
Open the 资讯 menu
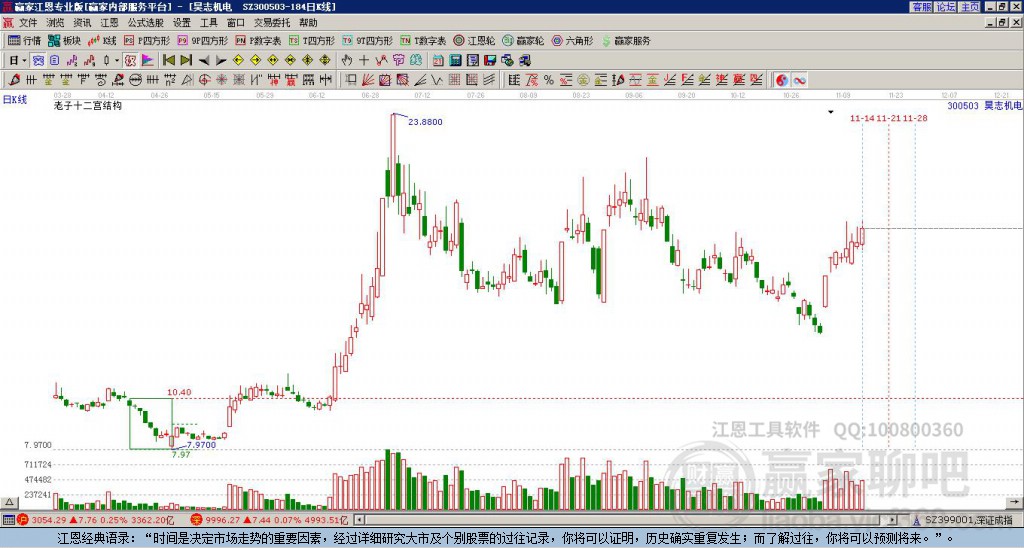(x=82, y=23)
